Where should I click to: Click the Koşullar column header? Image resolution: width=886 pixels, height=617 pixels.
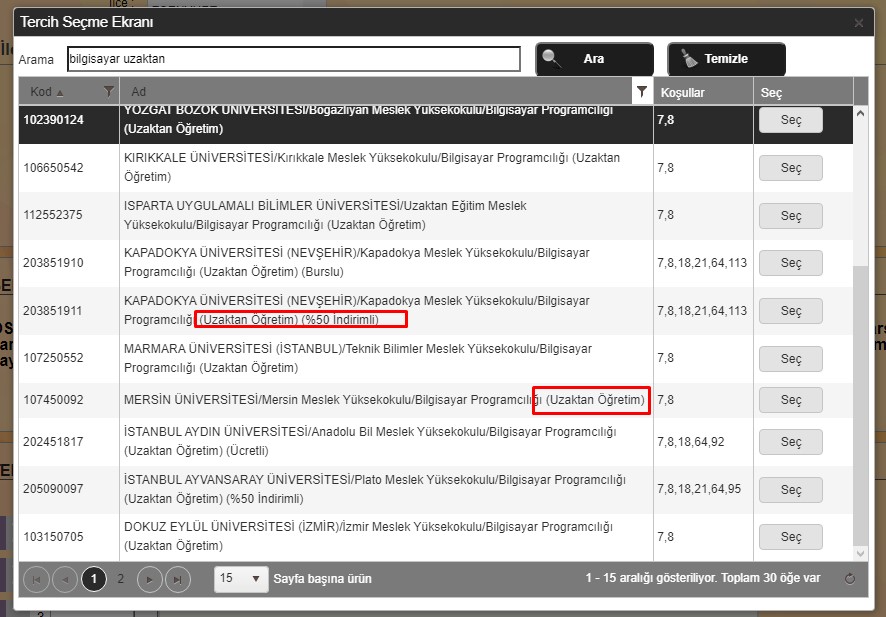point(683,92)
